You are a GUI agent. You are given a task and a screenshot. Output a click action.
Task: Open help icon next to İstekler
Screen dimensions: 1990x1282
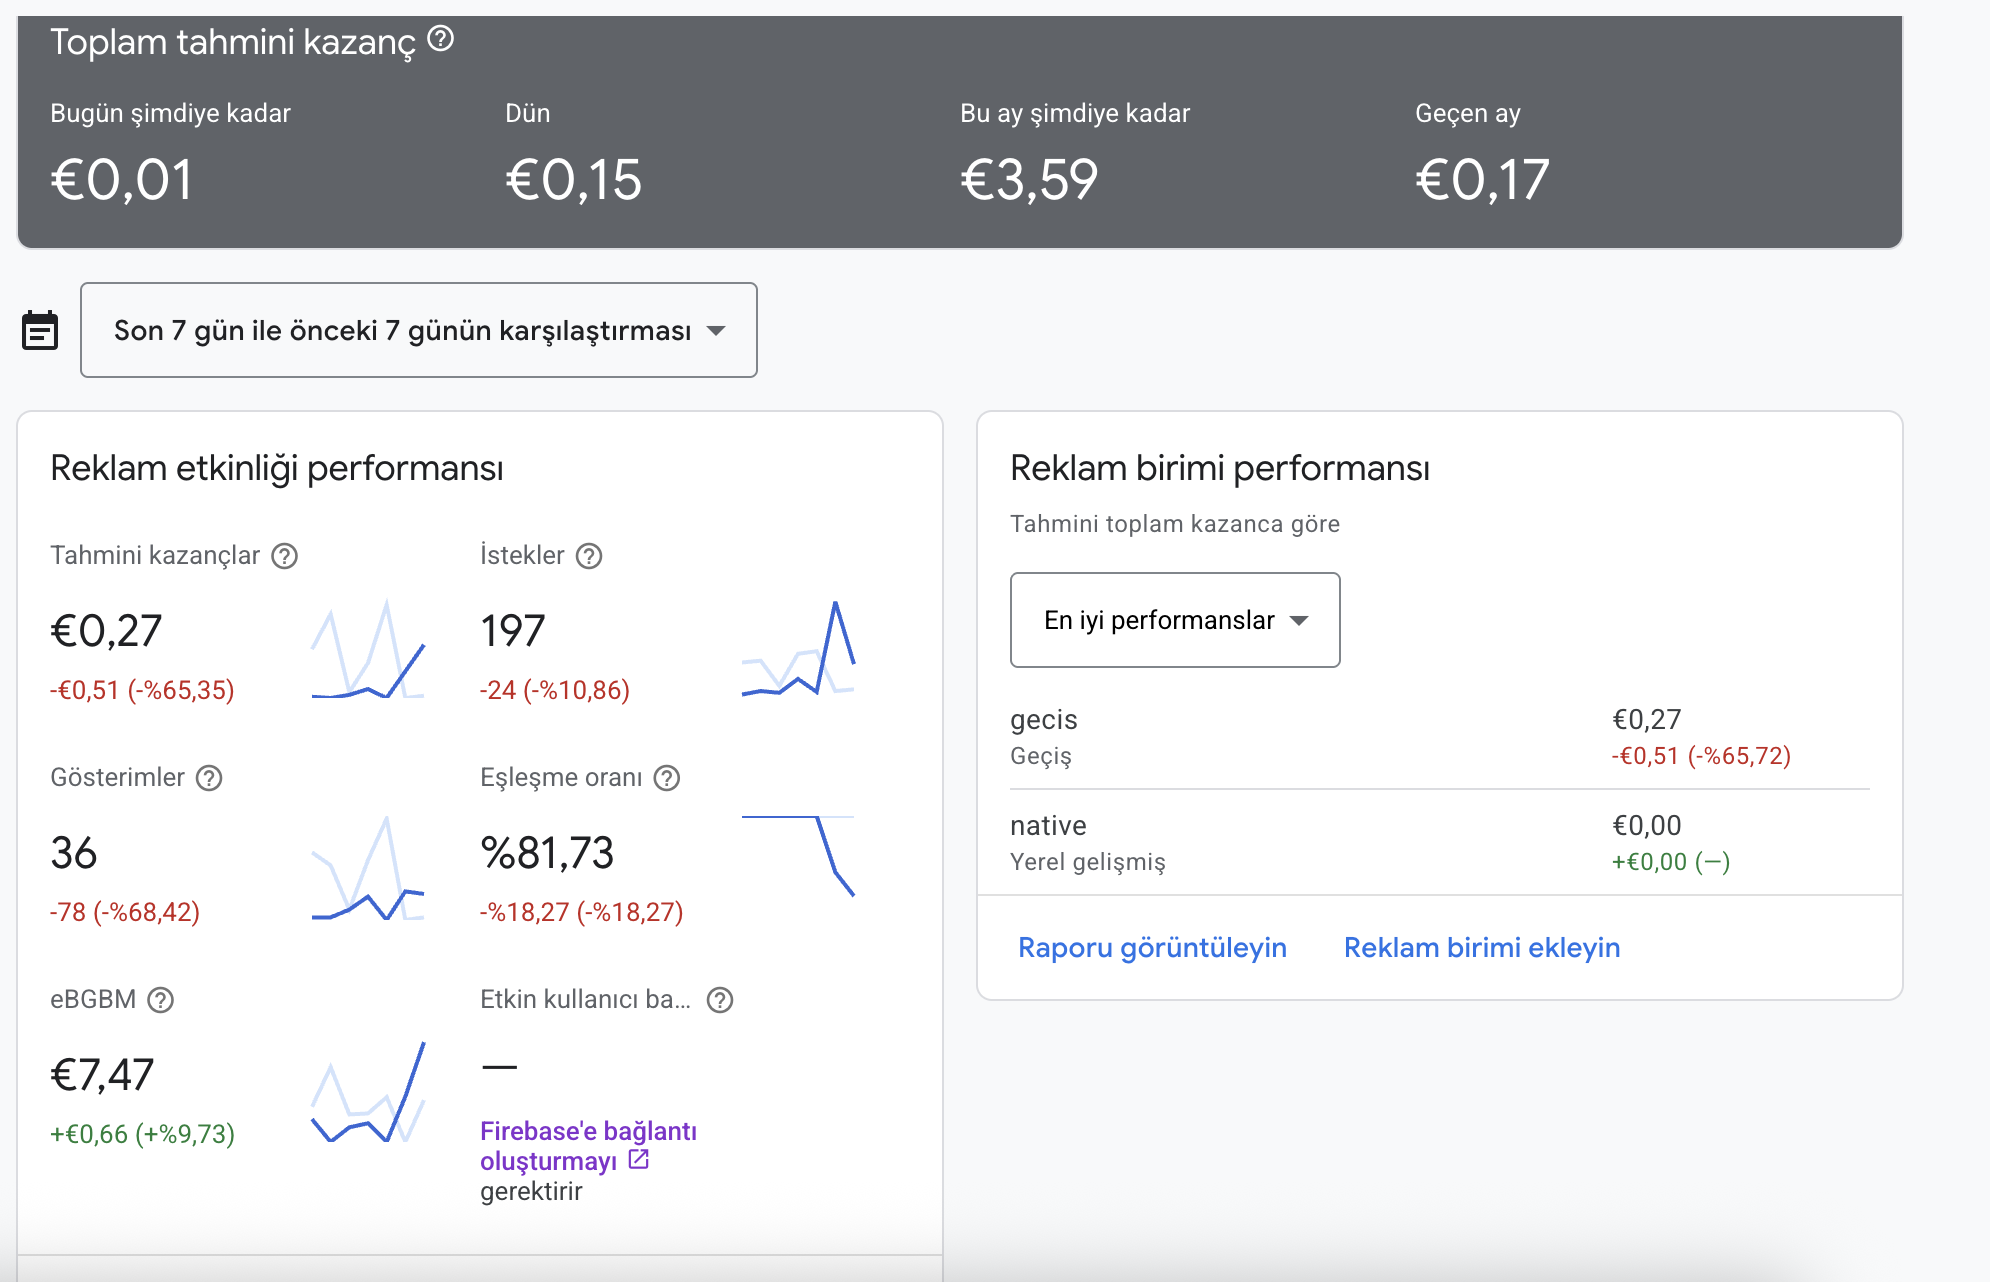[590, 556]
